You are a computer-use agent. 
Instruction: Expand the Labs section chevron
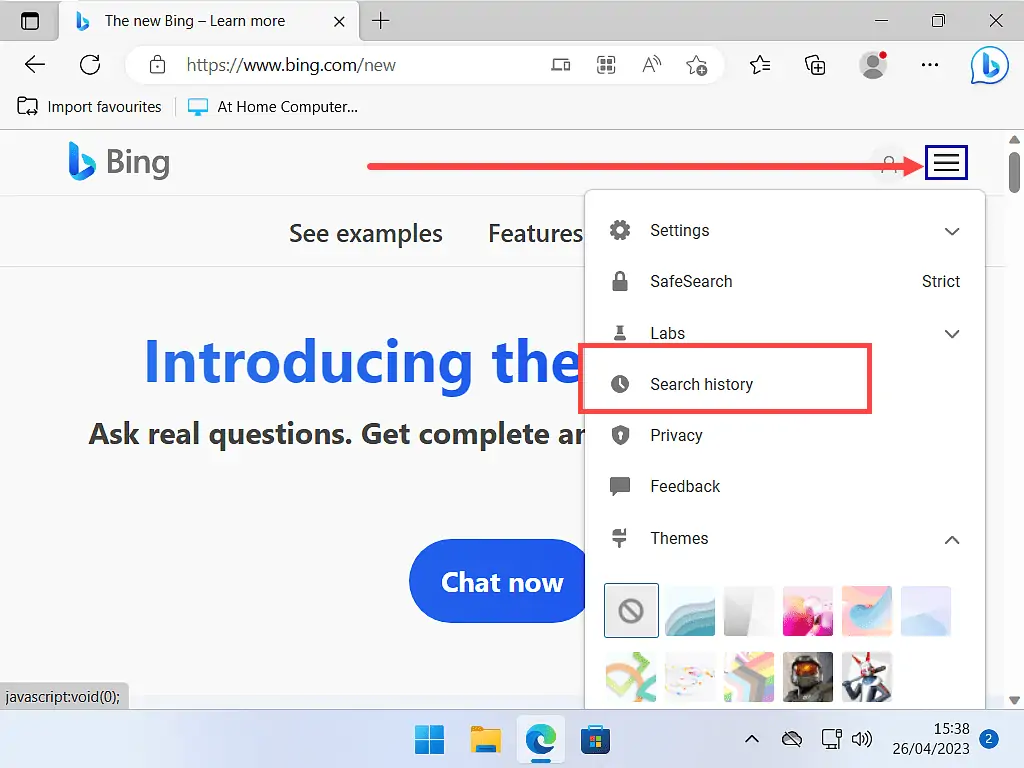(951, 333)
